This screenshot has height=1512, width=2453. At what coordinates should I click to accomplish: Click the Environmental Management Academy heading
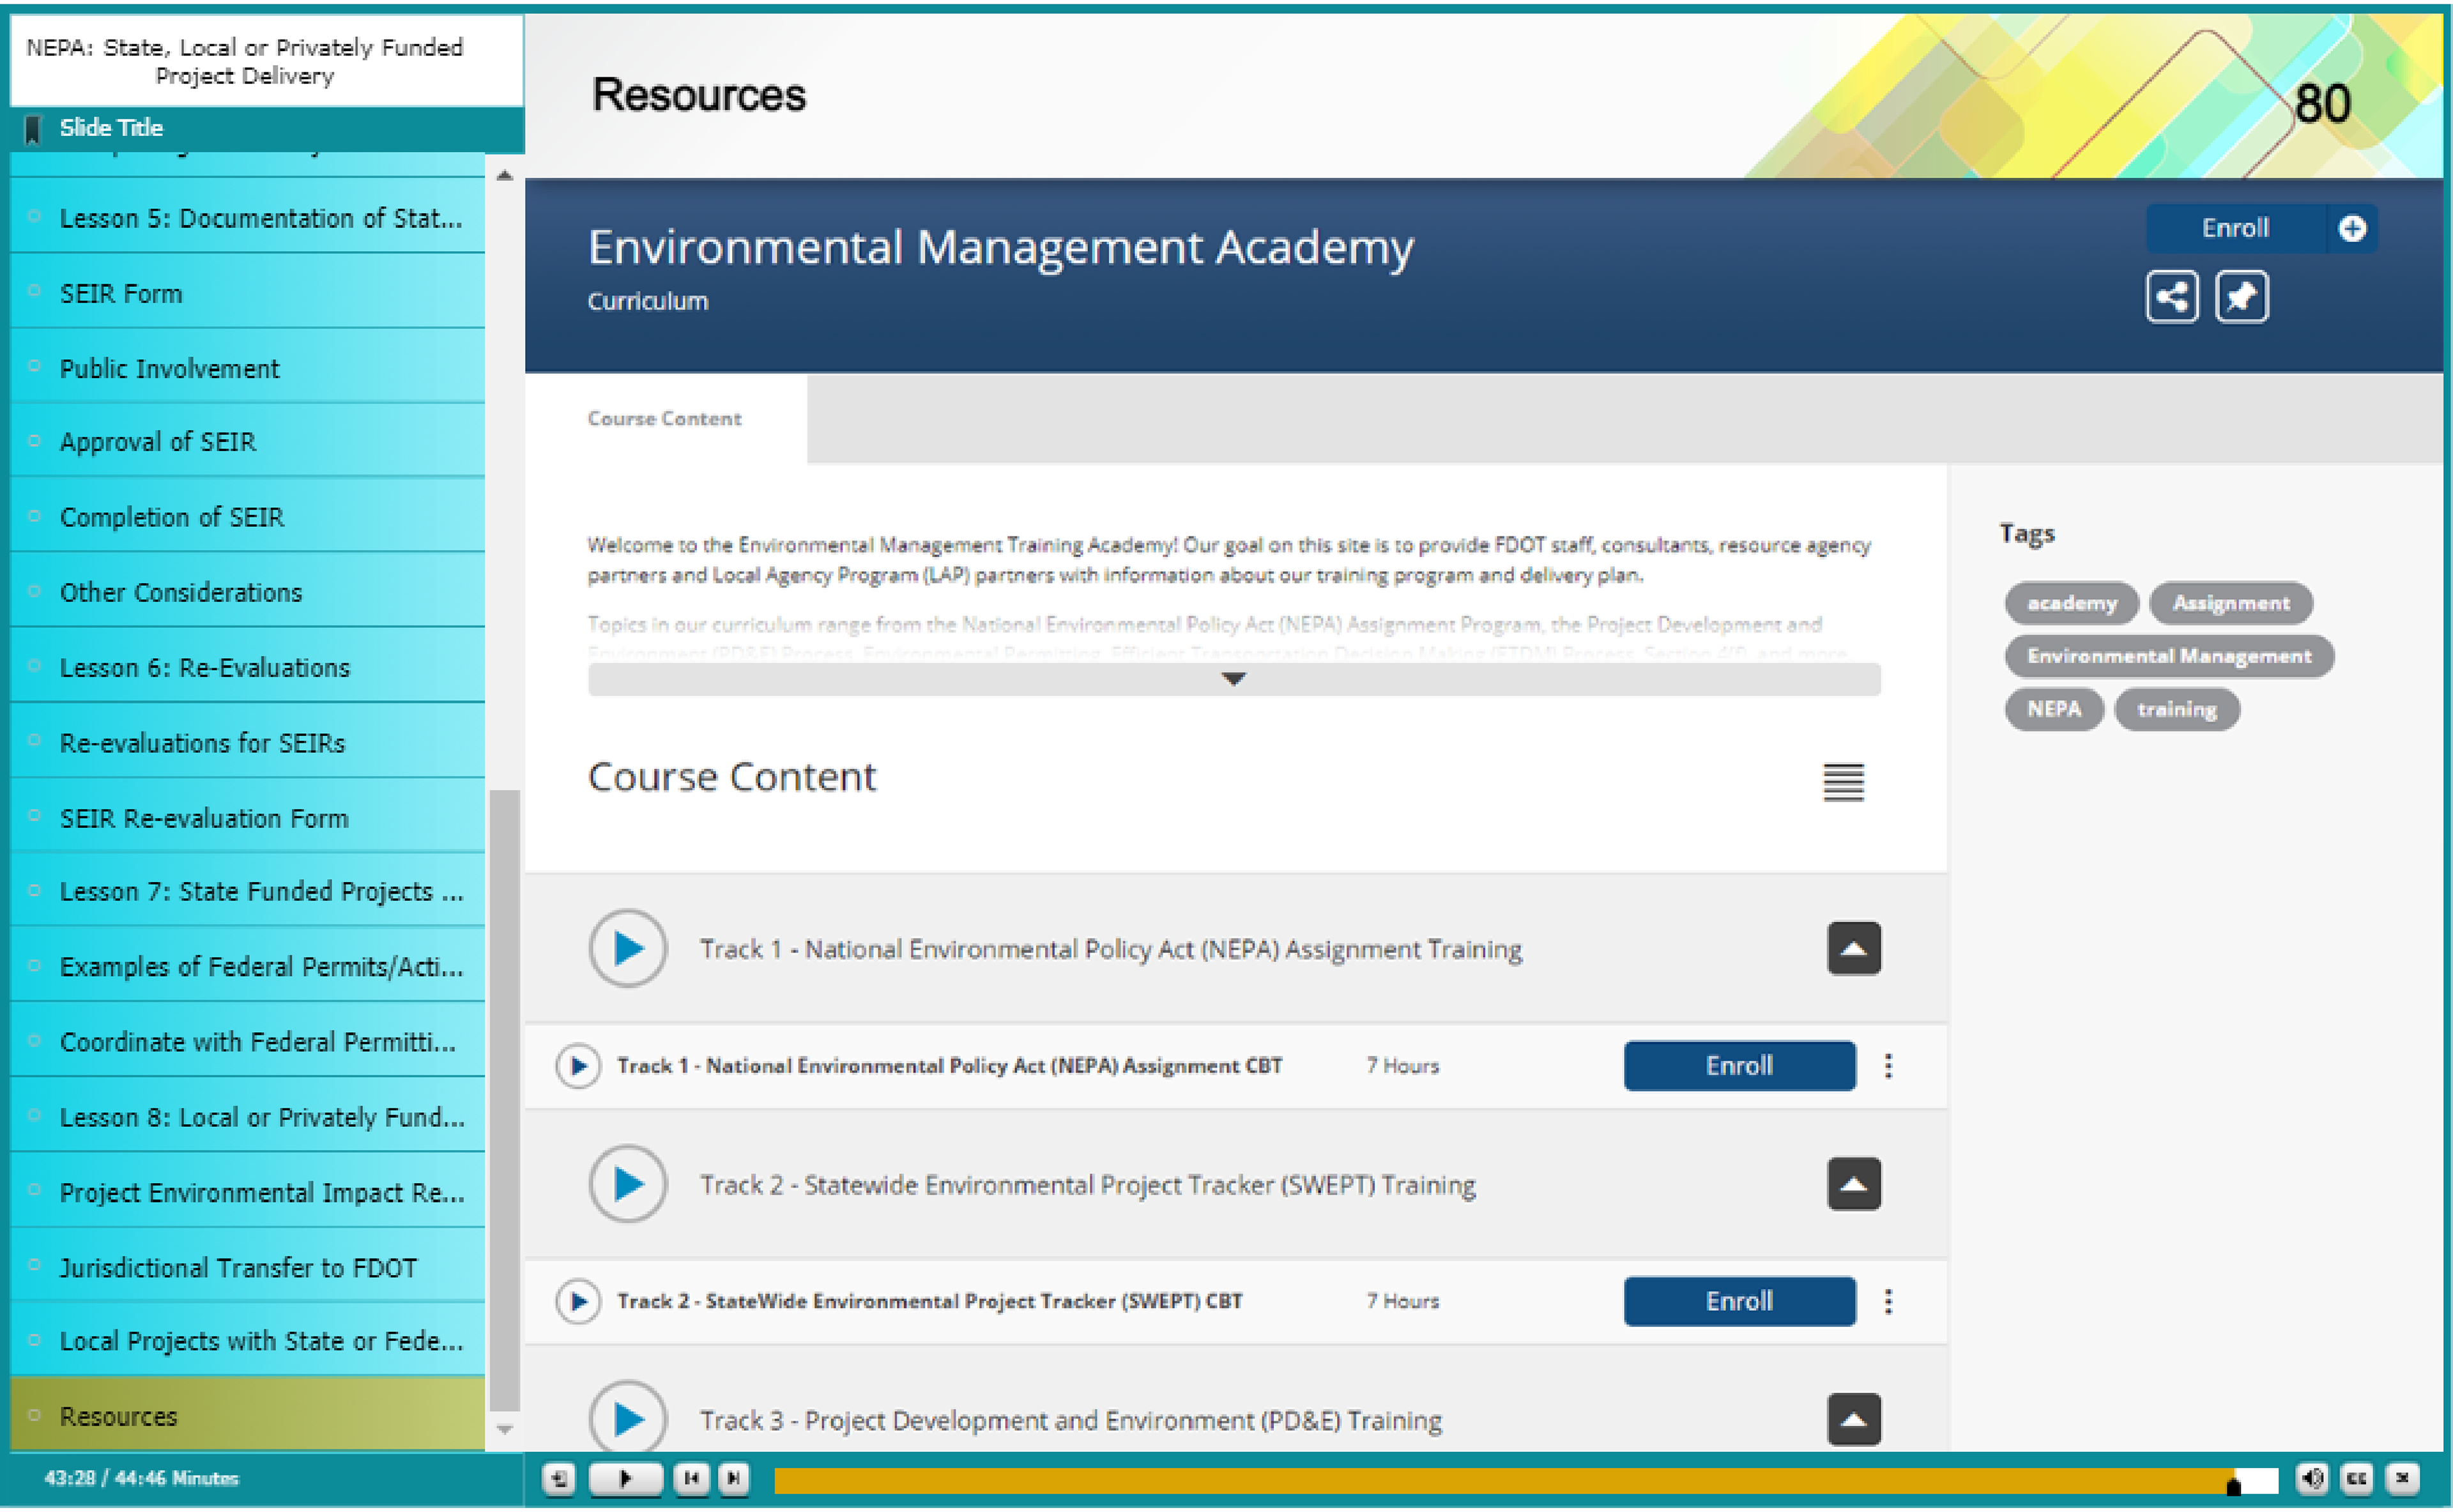pyautogui.click(x=1001, y=247)
